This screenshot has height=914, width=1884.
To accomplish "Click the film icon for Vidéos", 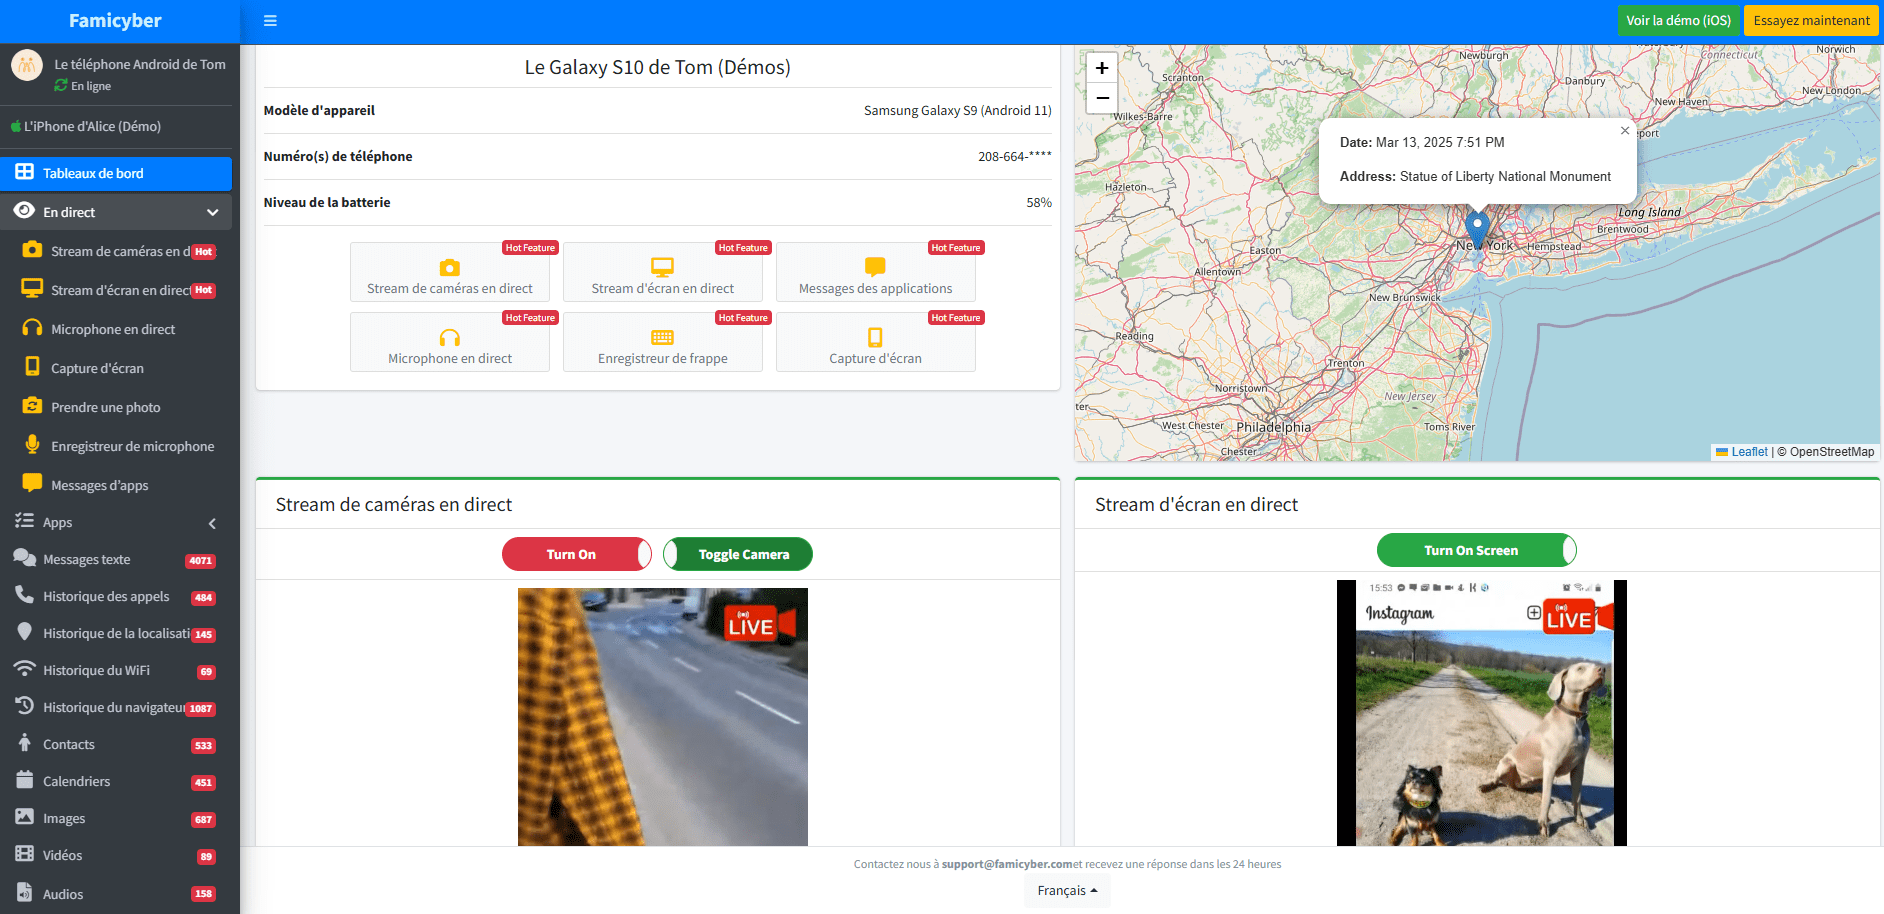I will tap(24, 854).
